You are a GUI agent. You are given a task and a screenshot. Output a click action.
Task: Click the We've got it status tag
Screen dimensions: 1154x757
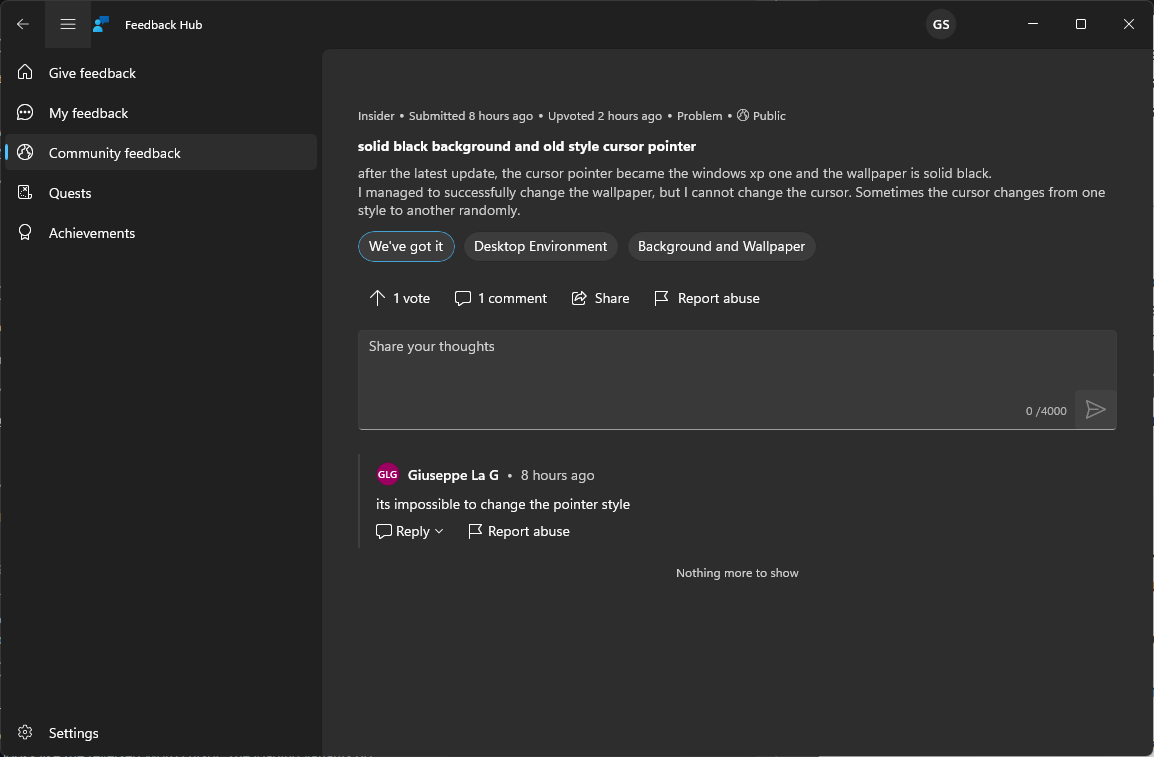coord(406,246)
